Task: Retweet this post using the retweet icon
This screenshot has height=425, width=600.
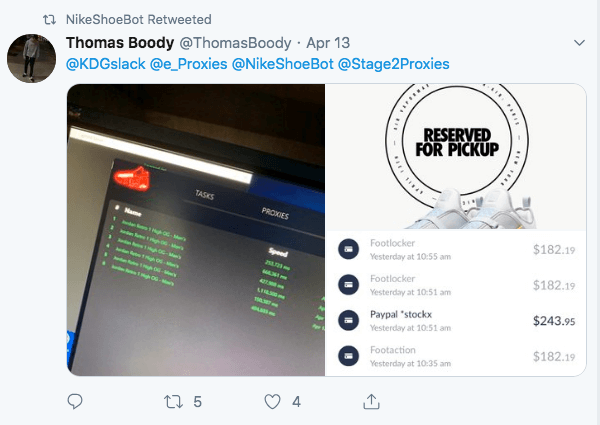Action: tap(173, 402)
